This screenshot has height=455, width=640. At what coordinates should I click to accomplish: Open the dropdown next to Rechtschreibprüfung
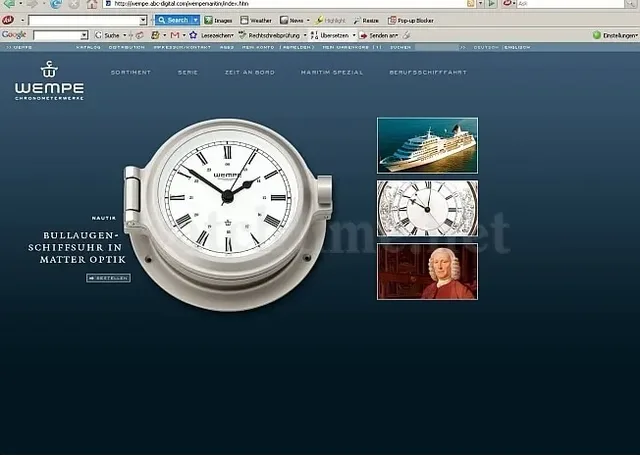(305, 36)
